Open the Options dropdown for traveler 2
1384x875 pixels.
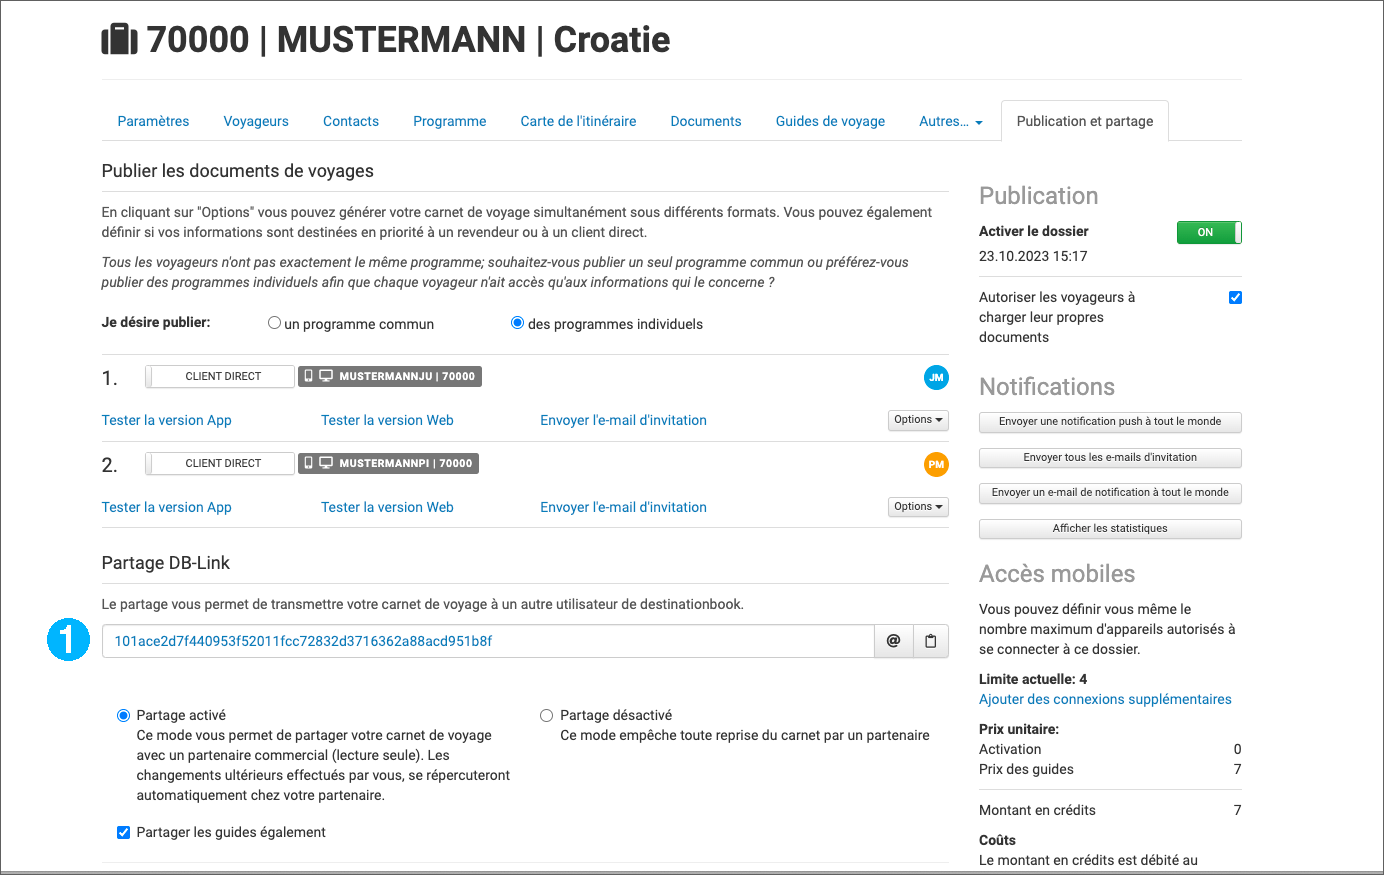(x=917, y=506)
